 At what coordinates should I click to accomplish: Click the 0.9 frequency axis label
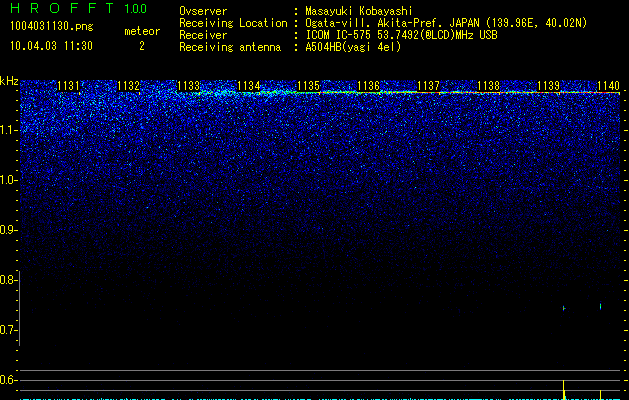point(8,230)
